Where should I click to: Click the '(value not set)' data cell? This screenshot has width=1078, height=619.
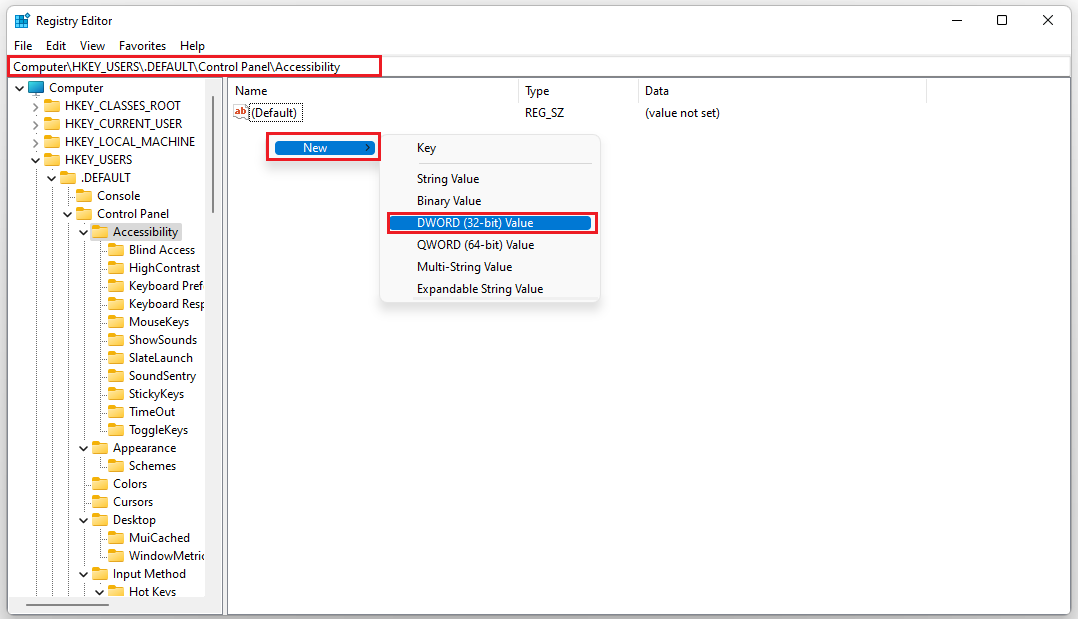(x=682, y=113)
